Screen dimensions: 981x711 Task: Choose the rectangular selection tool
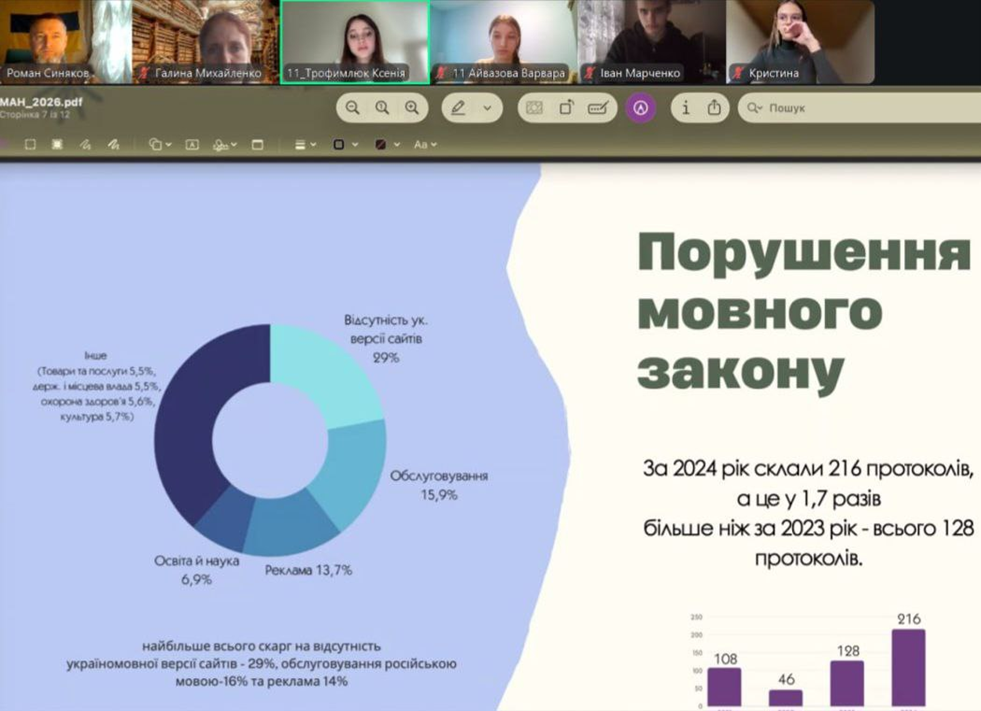(x=30, y=145)
